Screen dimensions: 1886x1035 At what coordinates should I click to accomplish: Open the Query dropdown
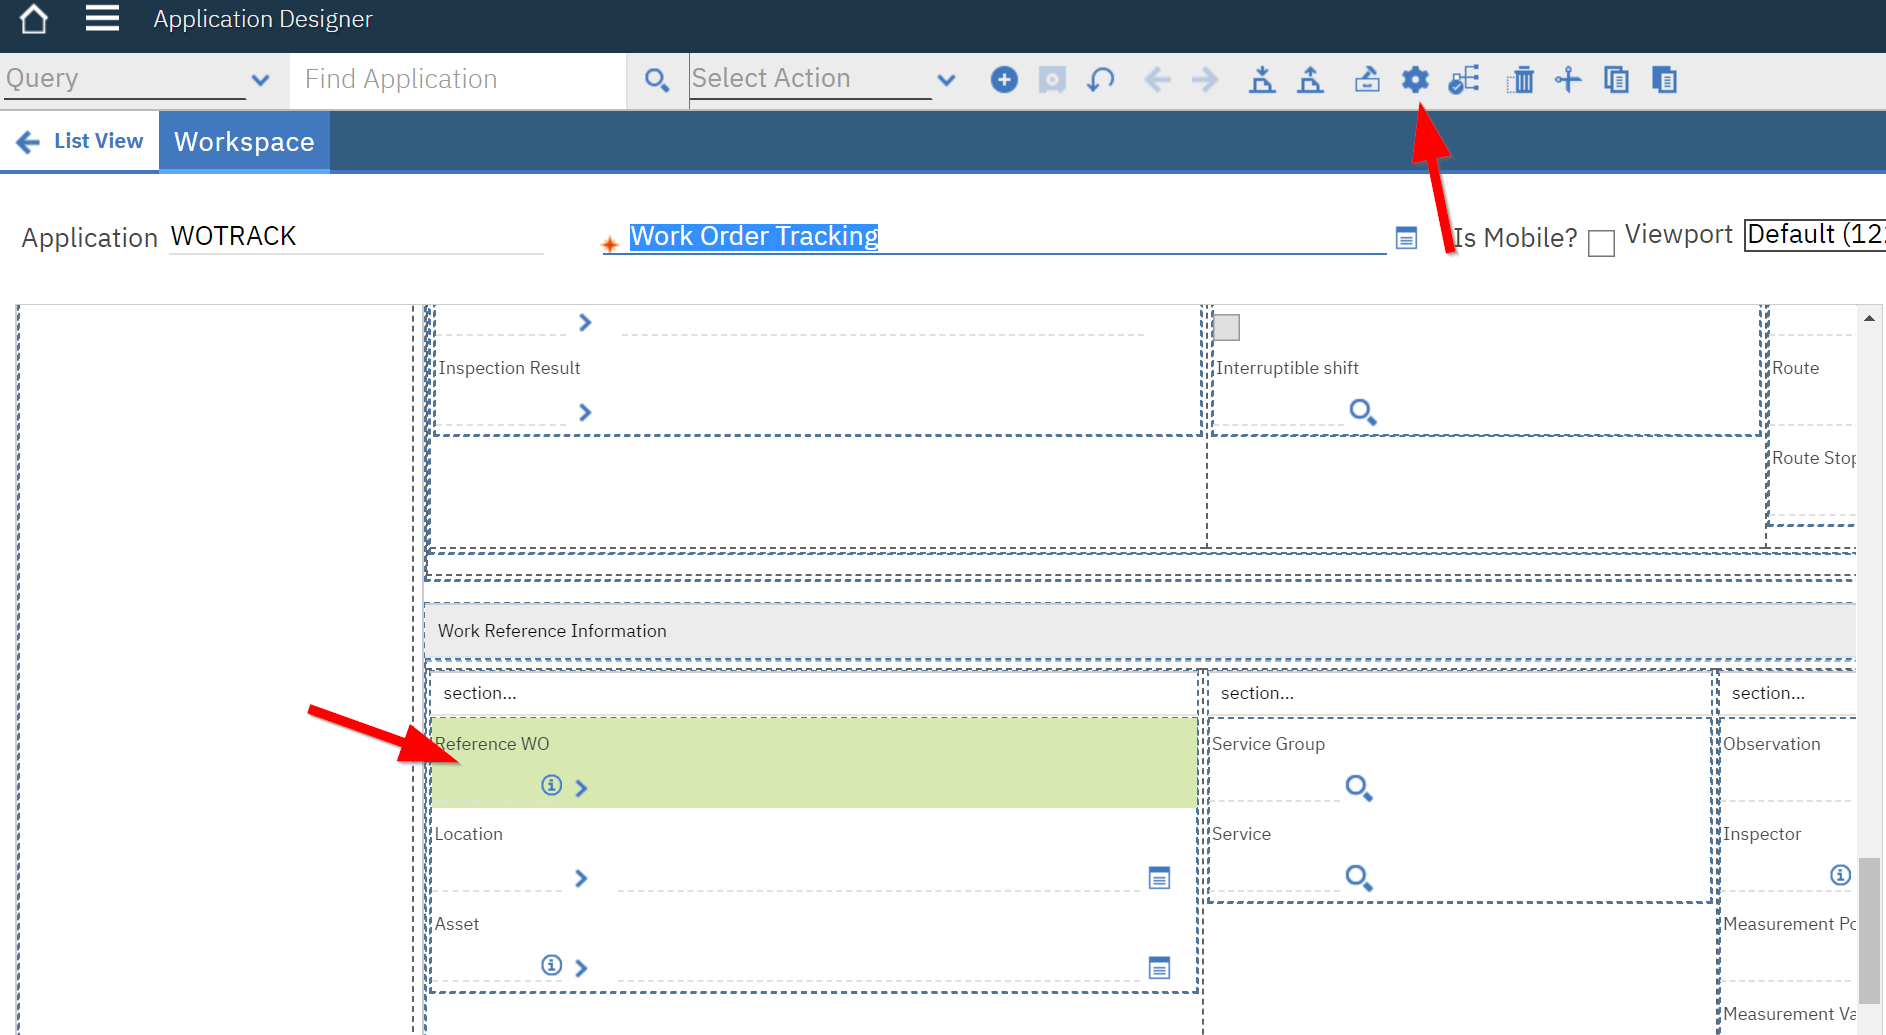[x=260, y=80]
